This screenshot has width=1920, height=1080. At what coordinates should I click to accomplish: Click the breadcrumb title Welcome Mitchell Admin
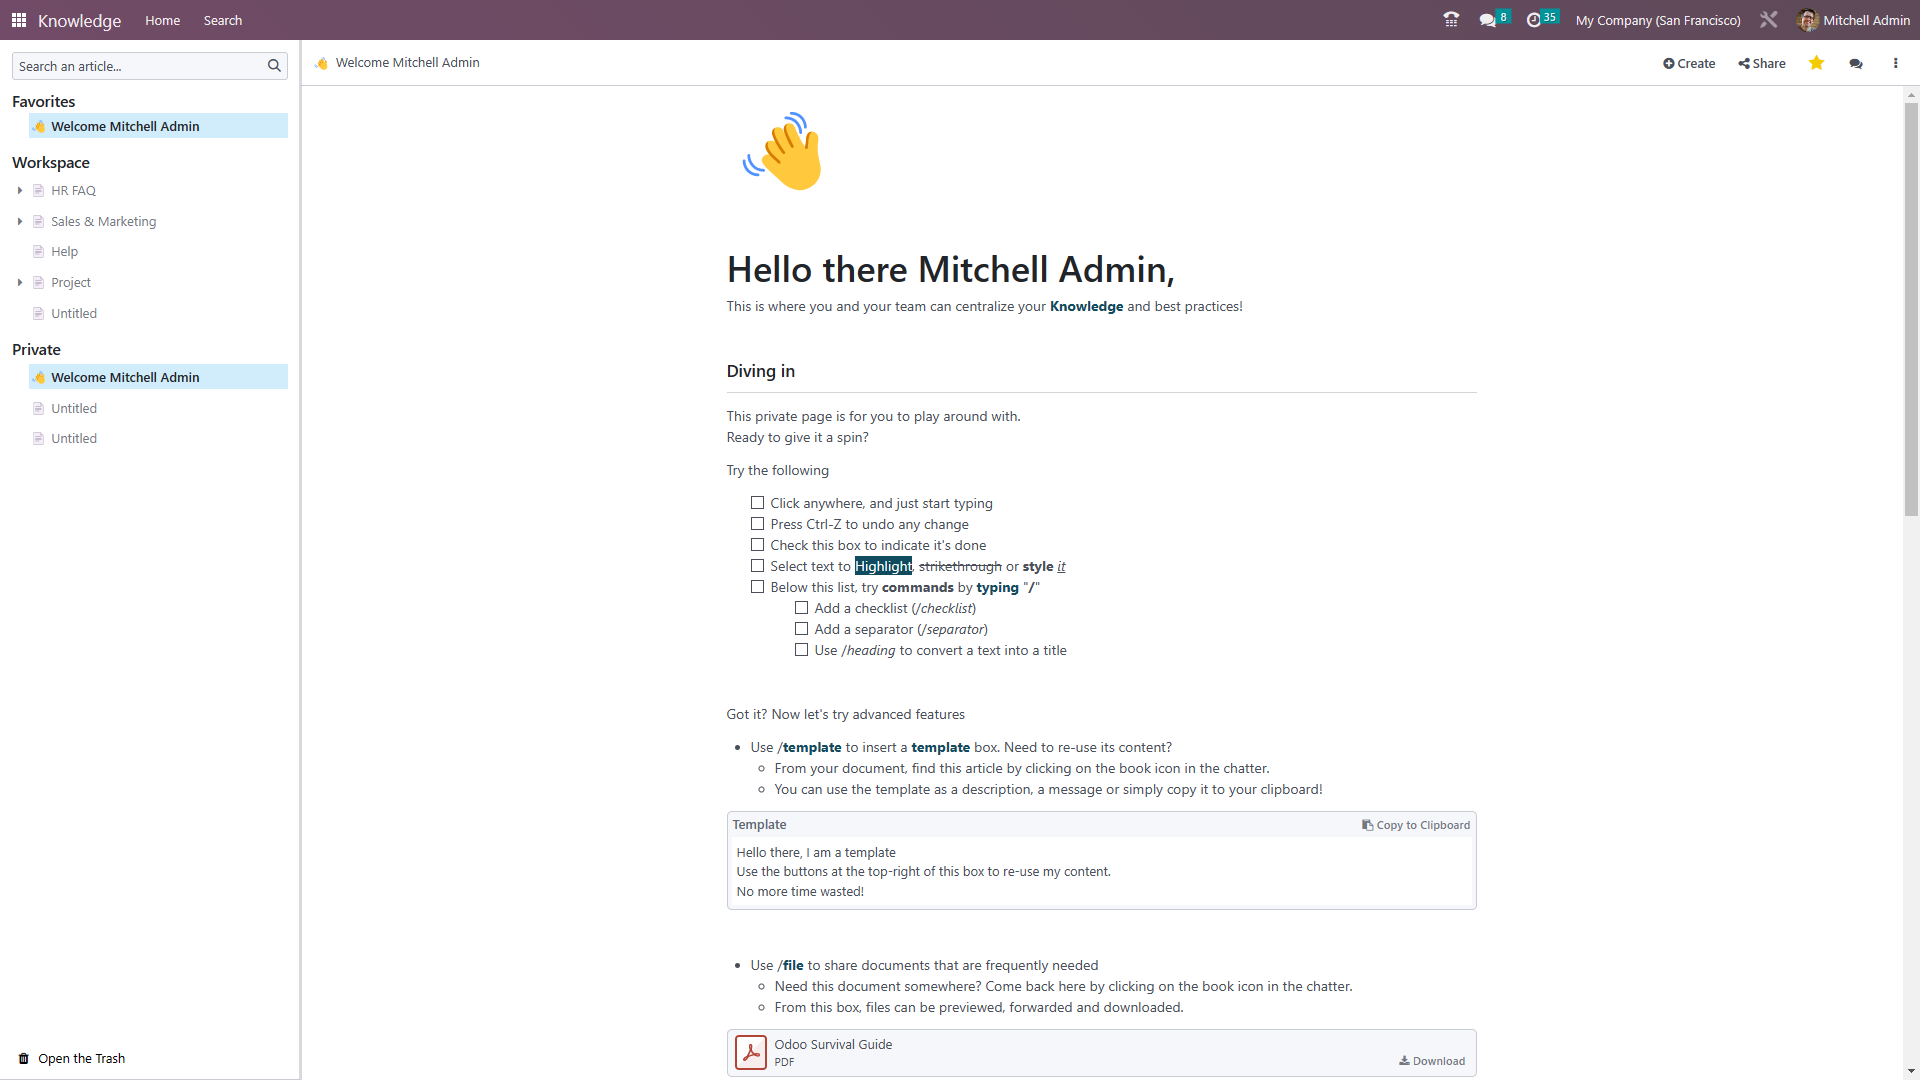point(408,62)
